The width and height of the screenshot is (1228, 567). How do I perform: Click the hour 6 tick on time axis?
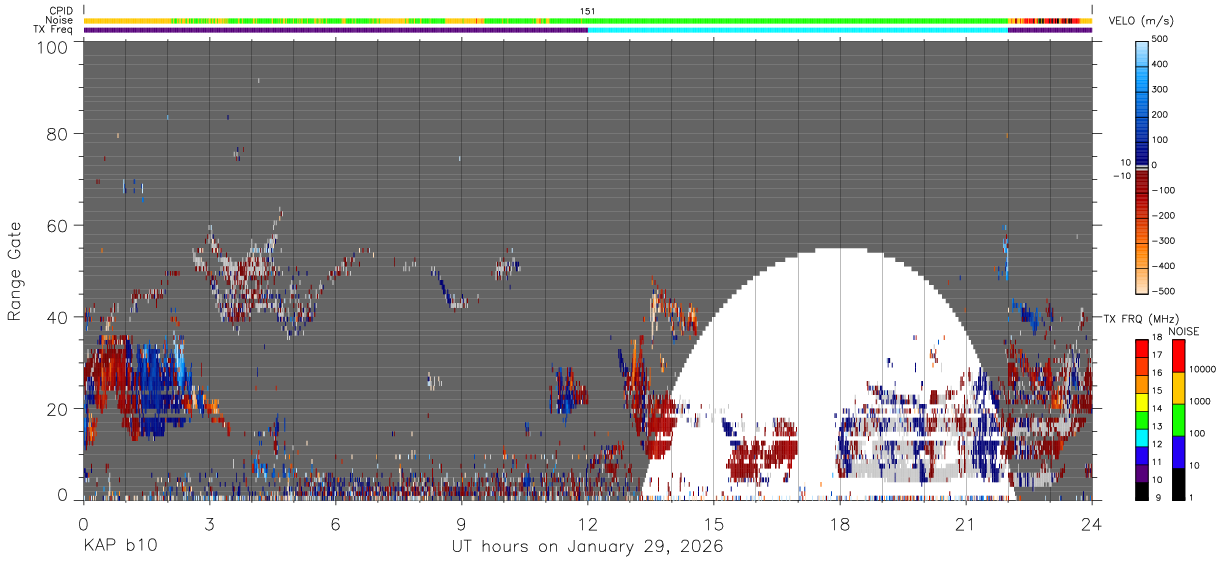(335, 524)
